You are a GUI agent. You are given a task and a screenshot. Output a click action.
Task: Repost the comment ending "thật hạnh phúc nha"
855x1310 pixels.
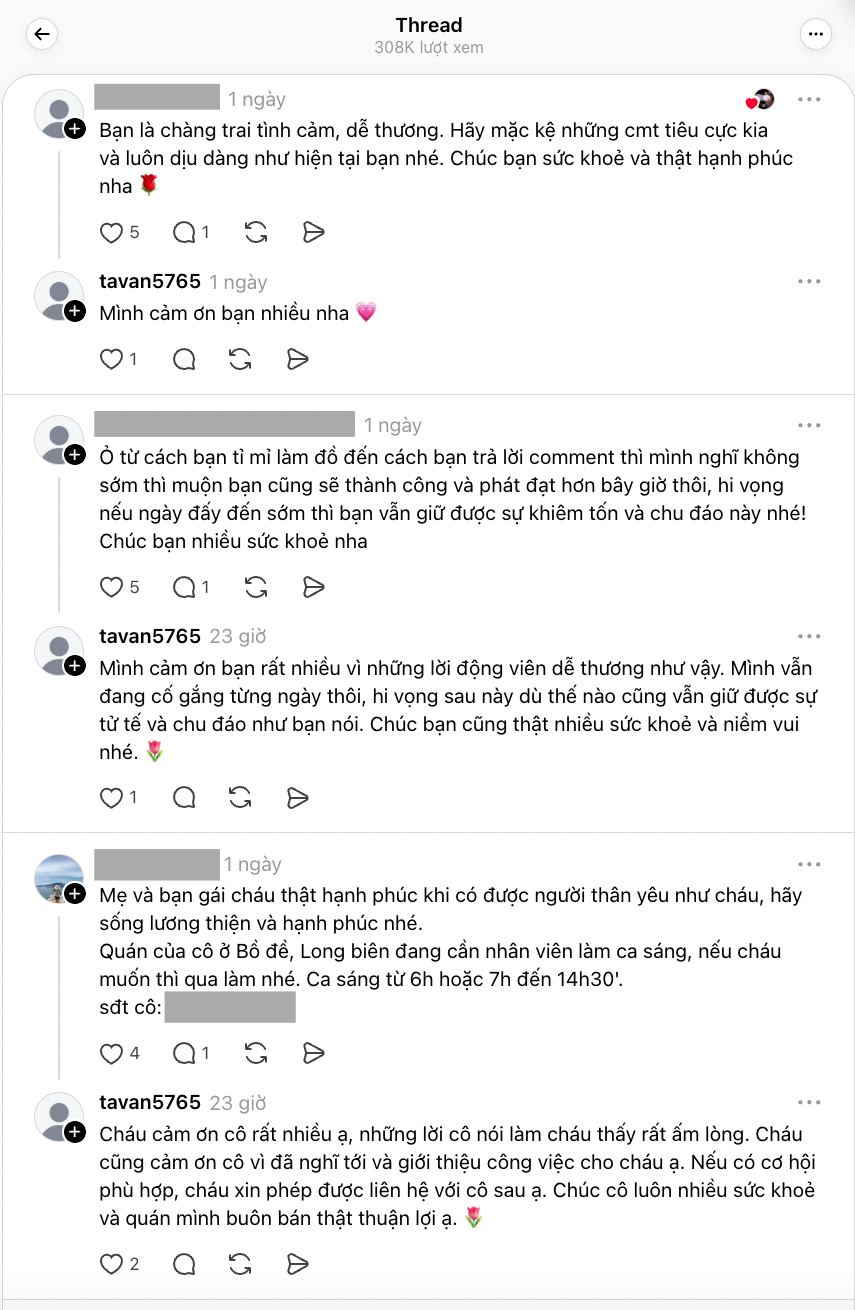[256, 233]
